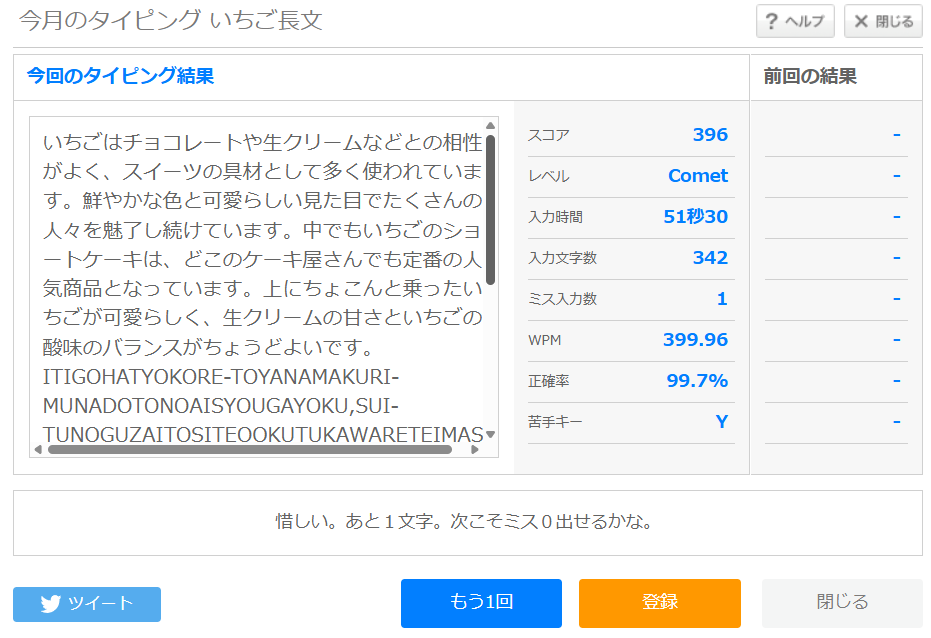The image size is (931, 638).
Task: Click the 正確率 label
Action: point(549,381)
